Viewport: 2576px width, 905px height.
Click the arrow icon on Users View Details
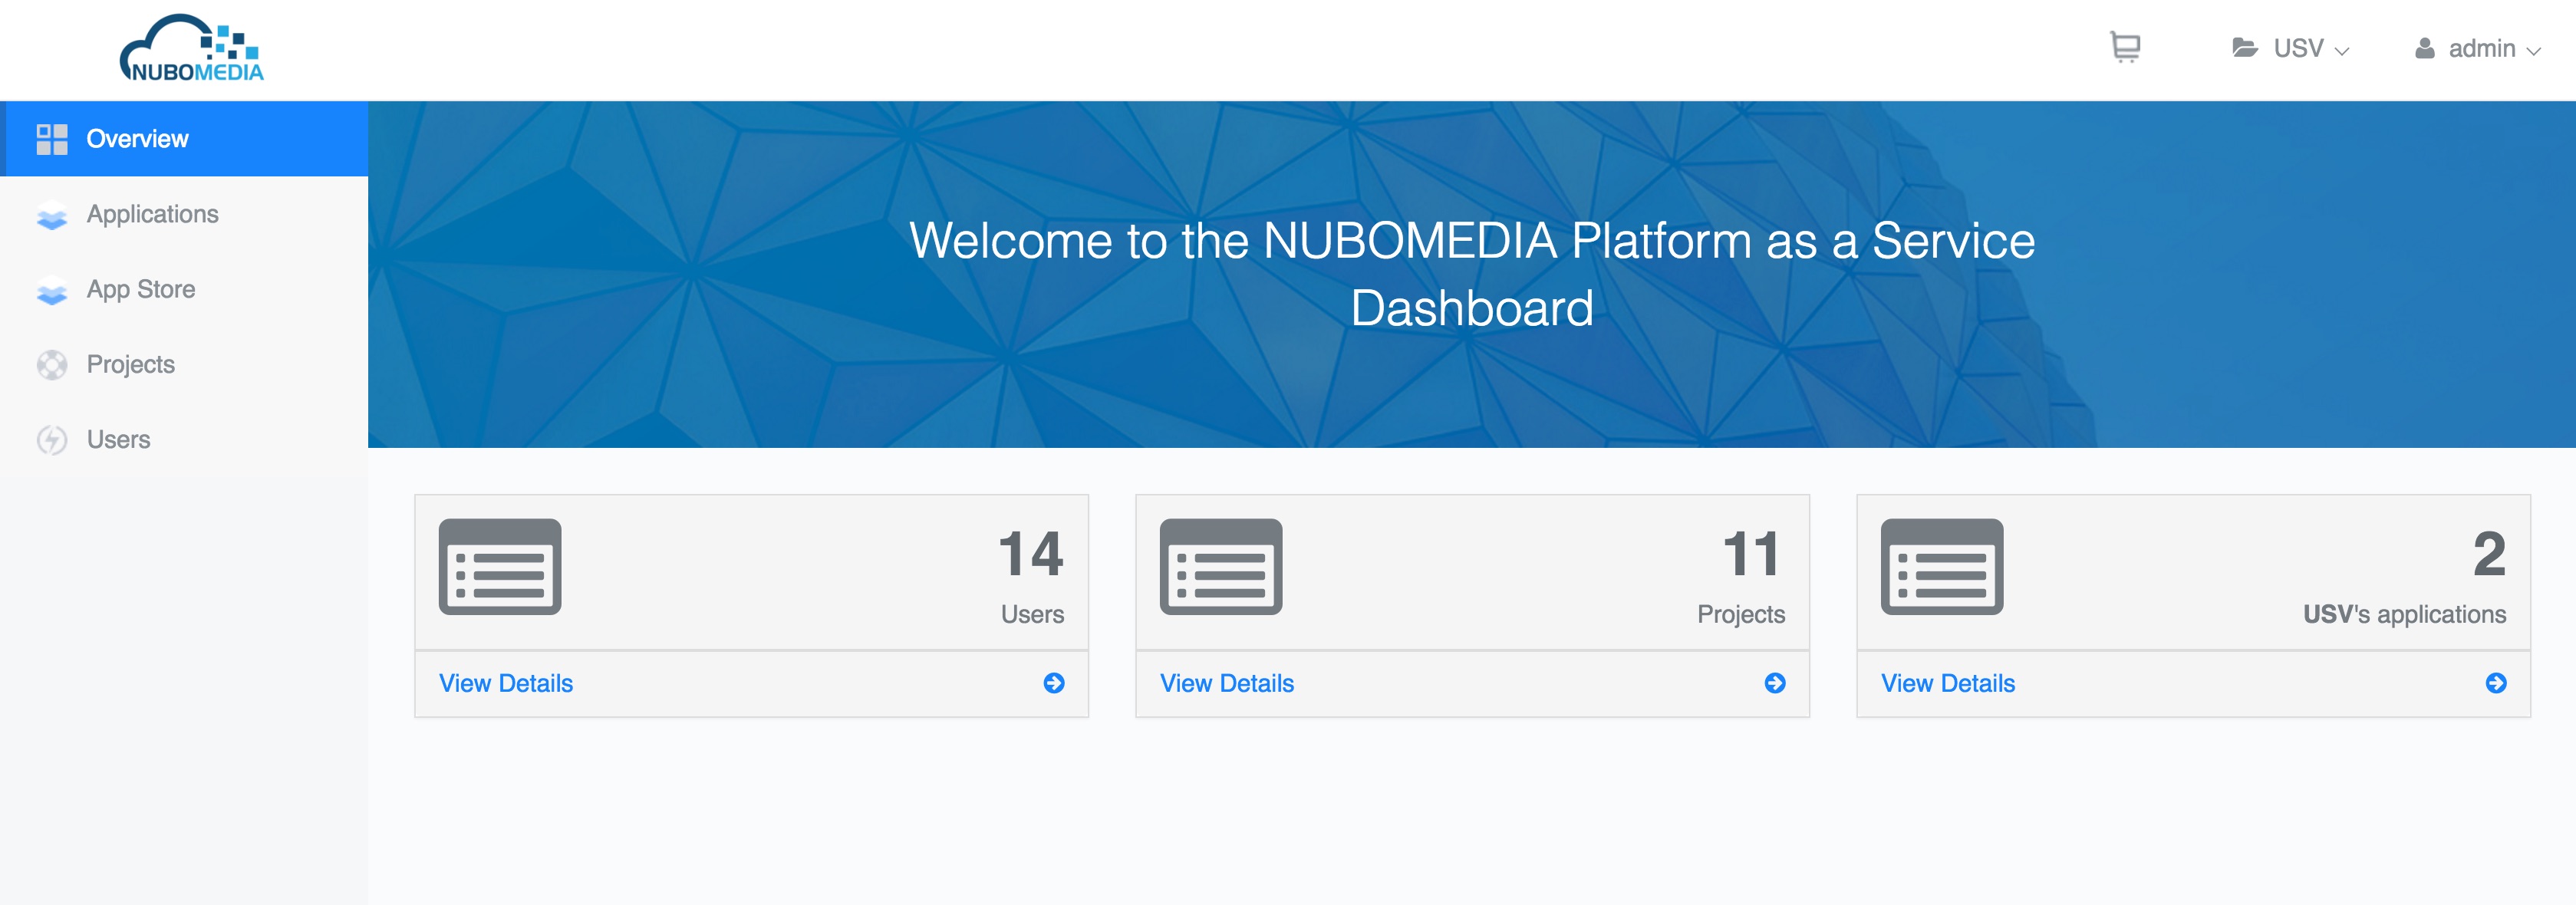(x=1054, y=683)
